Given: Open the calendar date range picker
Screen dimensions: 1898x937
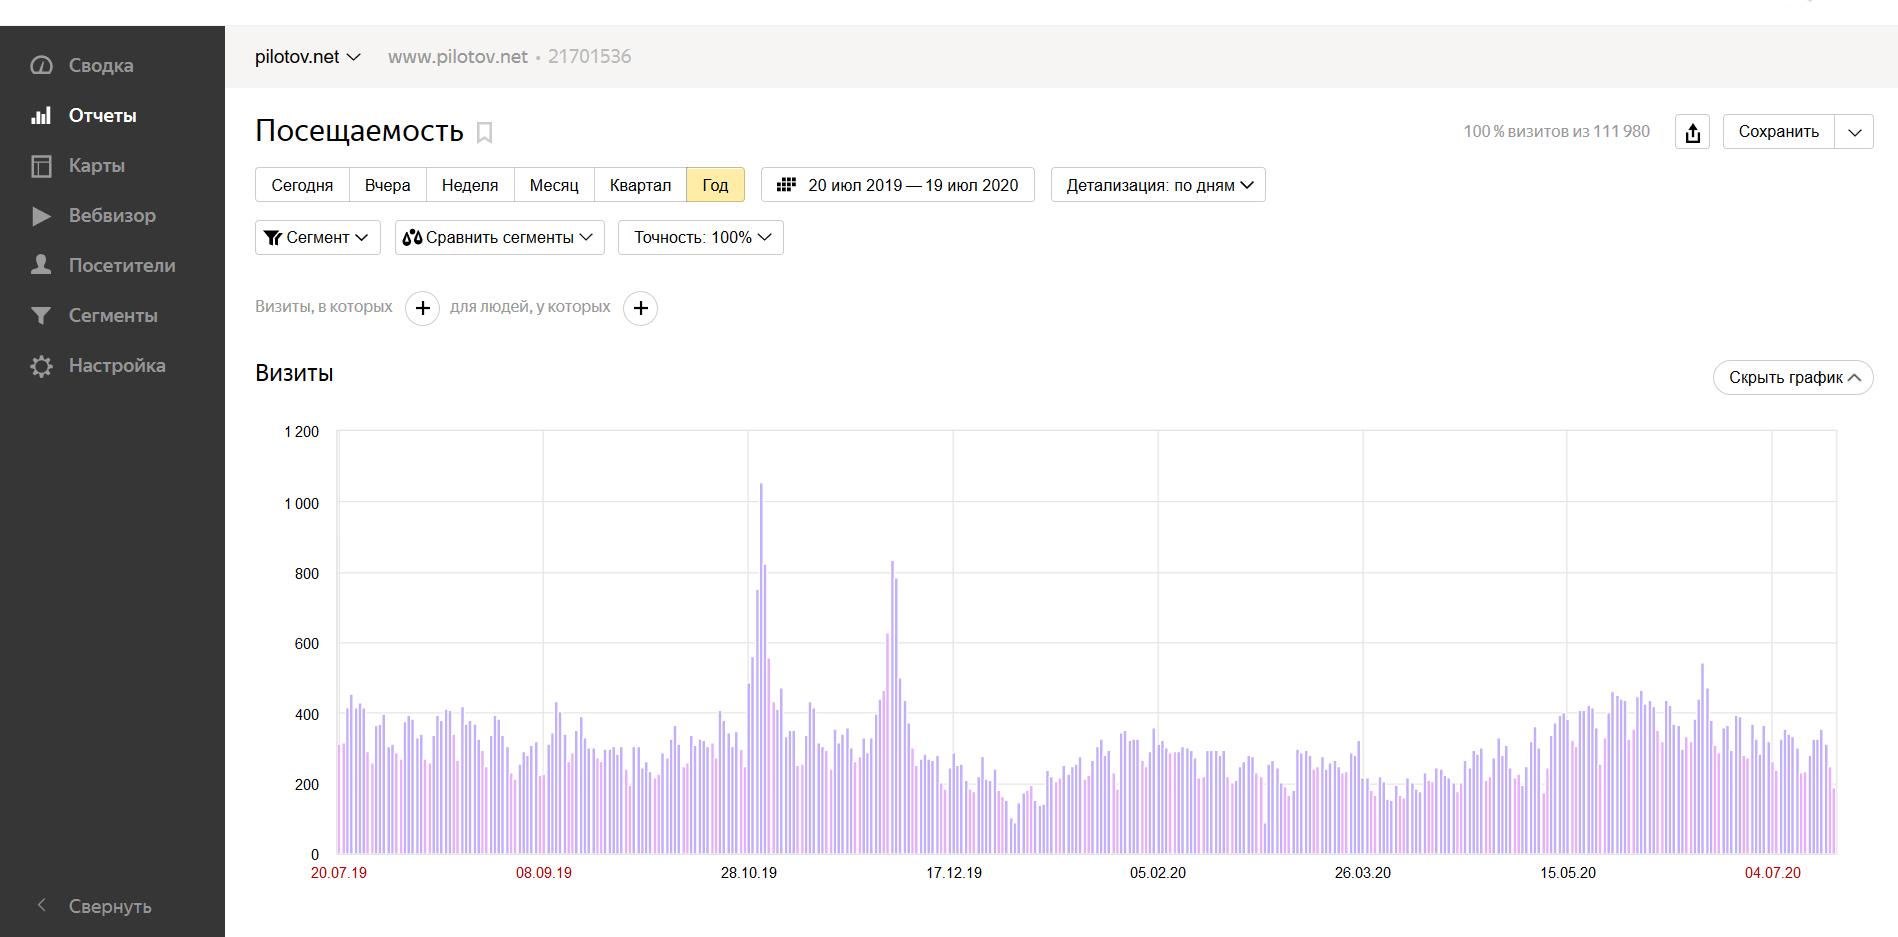Looking at the screenshot, I should click(x=897, y=185).
